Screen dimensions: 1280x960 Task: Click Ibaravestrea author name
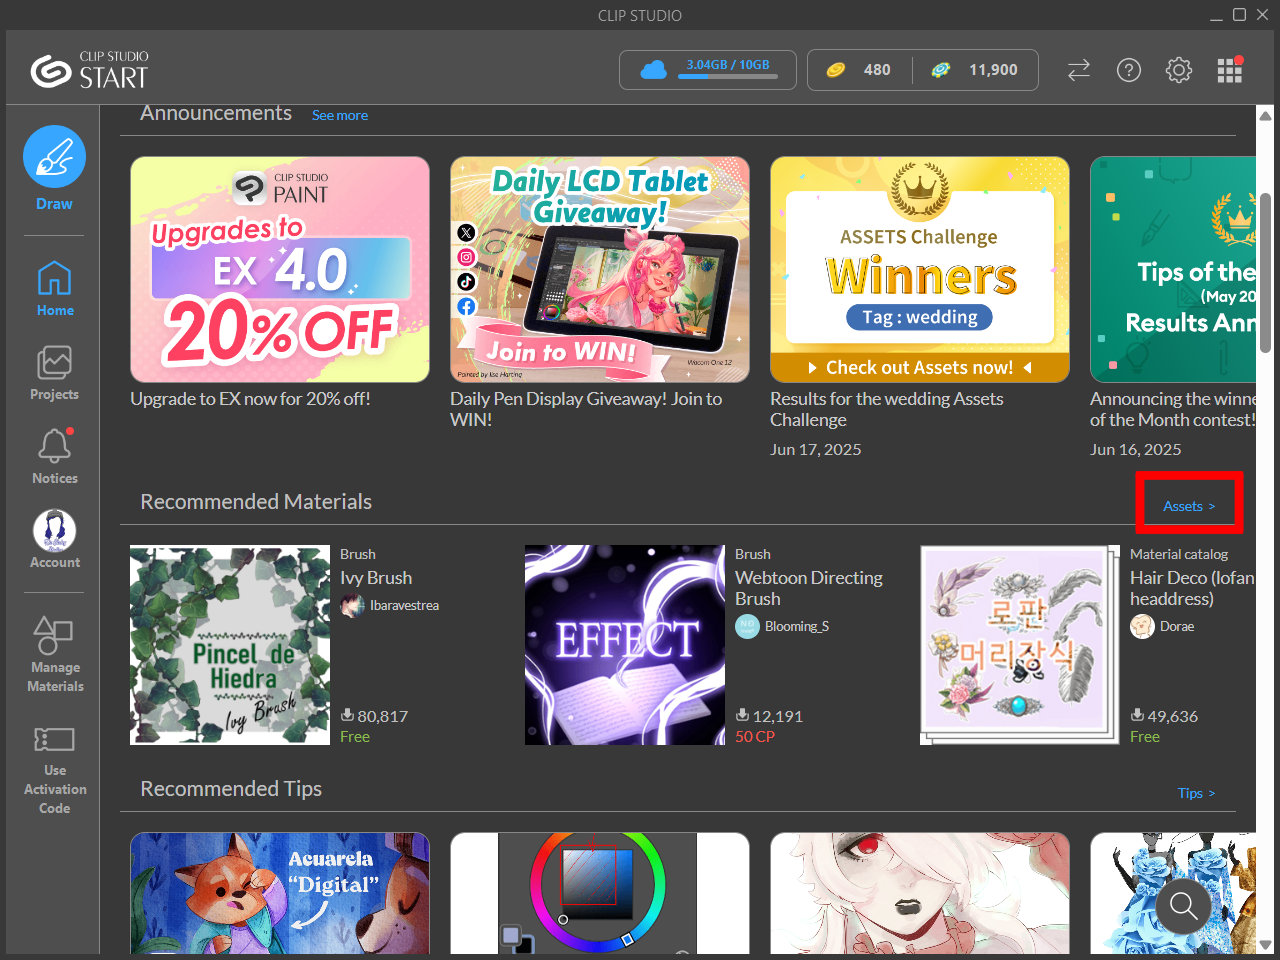coord(404,605)
